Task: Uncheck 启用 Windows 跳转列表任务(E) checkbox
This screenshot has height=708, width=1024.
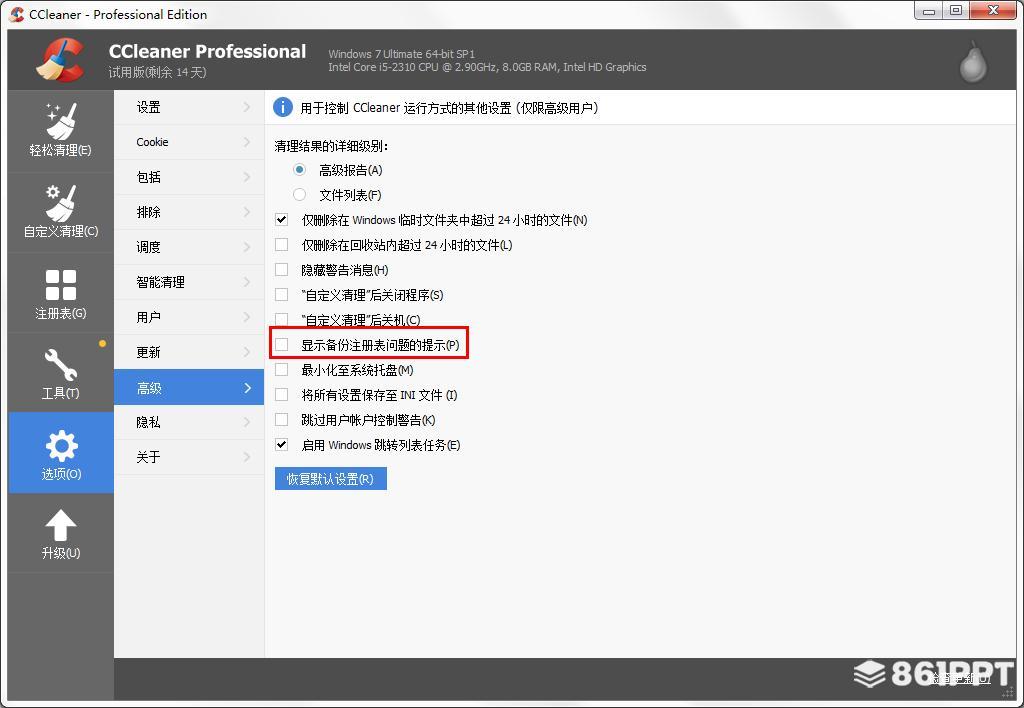Action: tap(281, 445)
